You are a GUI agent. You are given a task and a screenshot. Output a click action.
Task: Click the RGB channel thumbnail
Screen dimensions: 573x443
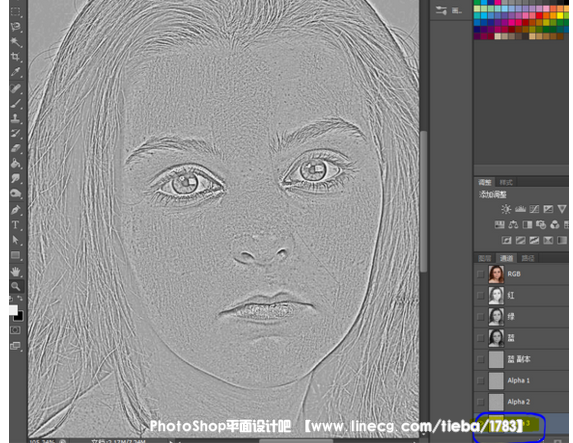pos(496,274)
